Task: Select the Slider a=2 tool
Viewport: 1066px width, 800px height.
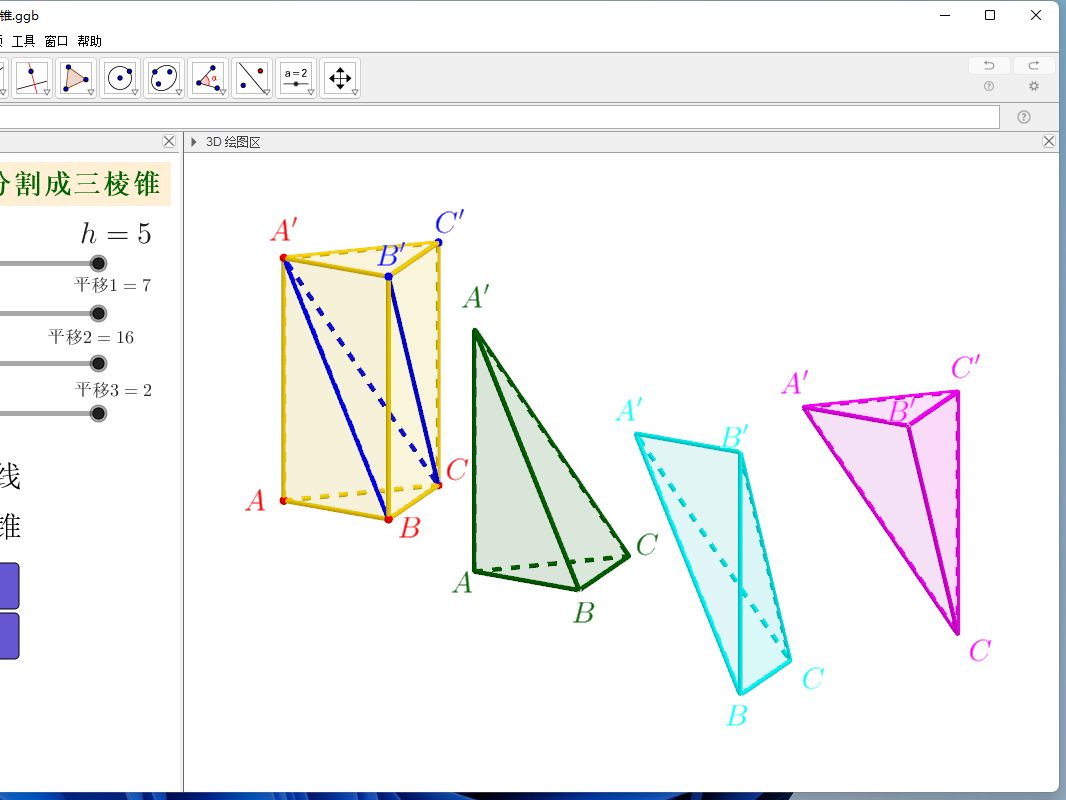Action: (x=296, y=78)
